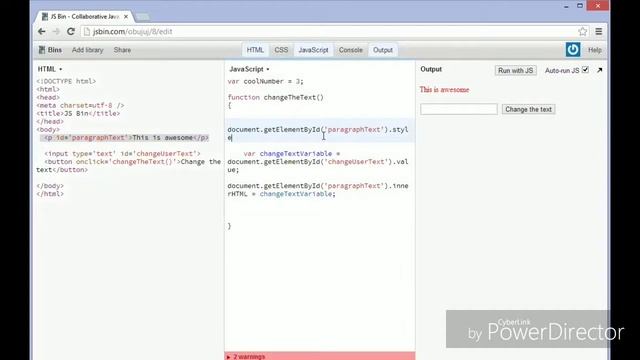The image size is (640, 360).
Task: Click the 'var changeTextVariable =' line
Action: [x=292, y=153]
